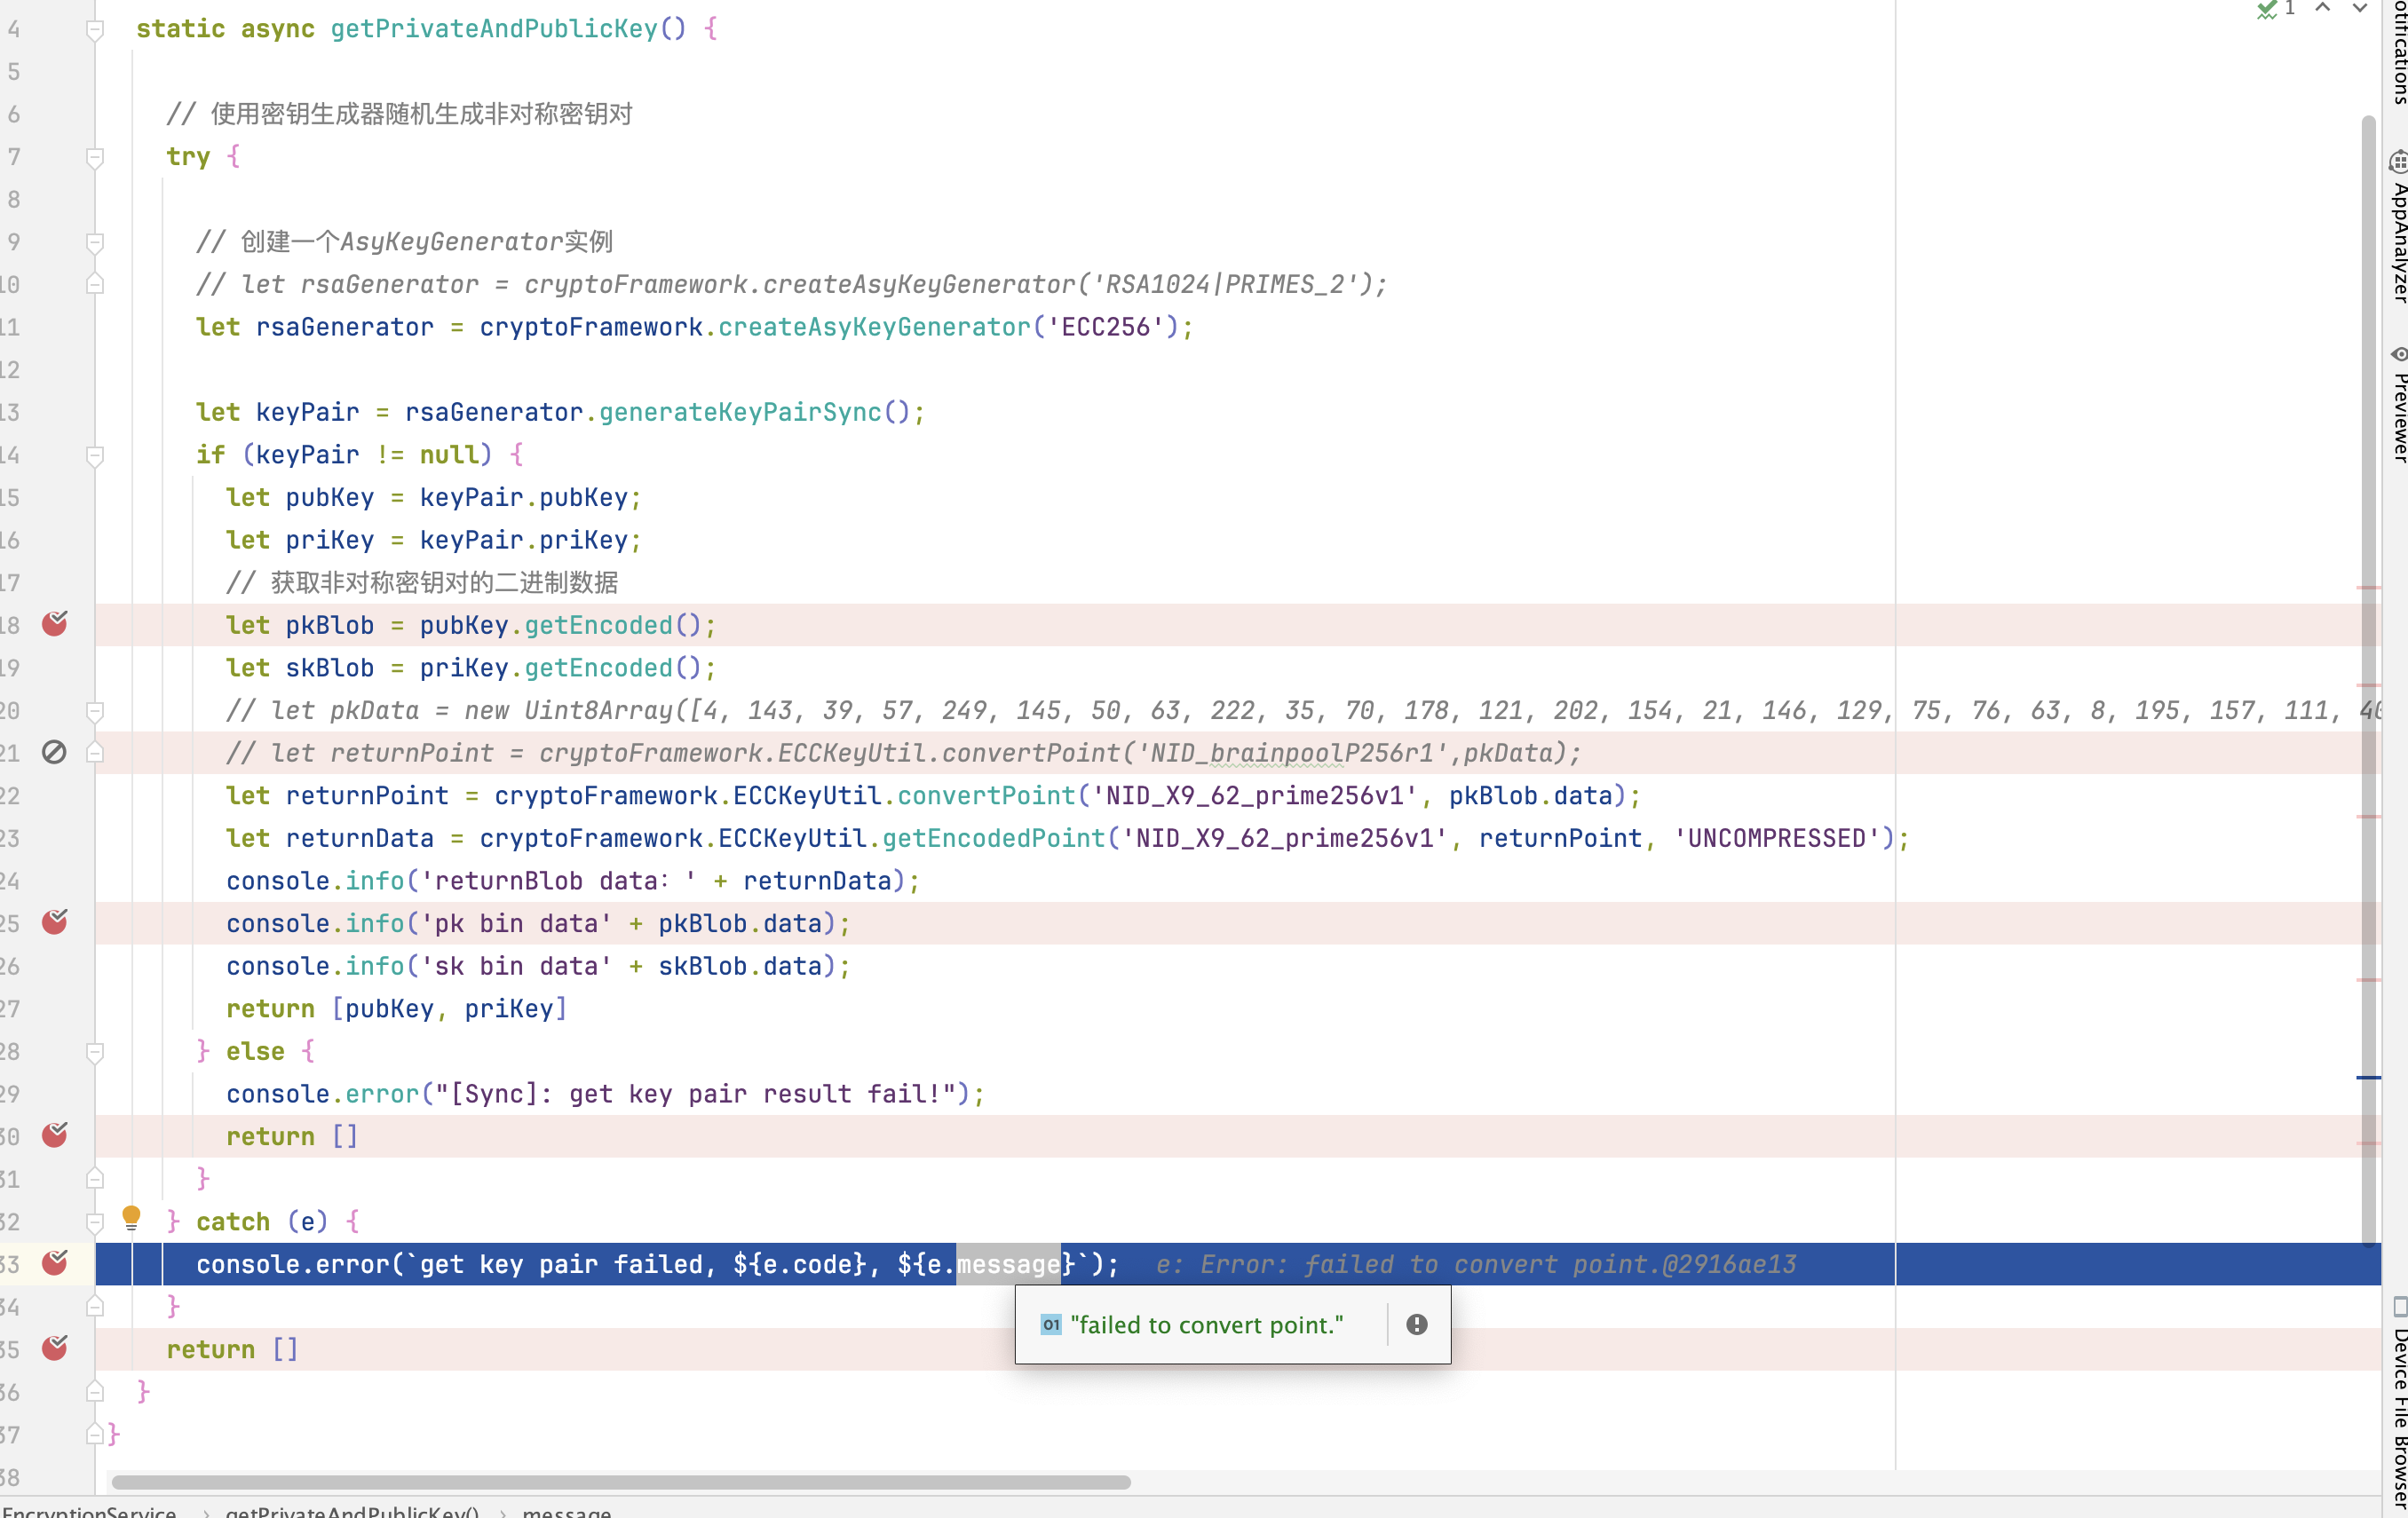
Task: Click the fold end marker on line 36
Action: [95, 1391]
